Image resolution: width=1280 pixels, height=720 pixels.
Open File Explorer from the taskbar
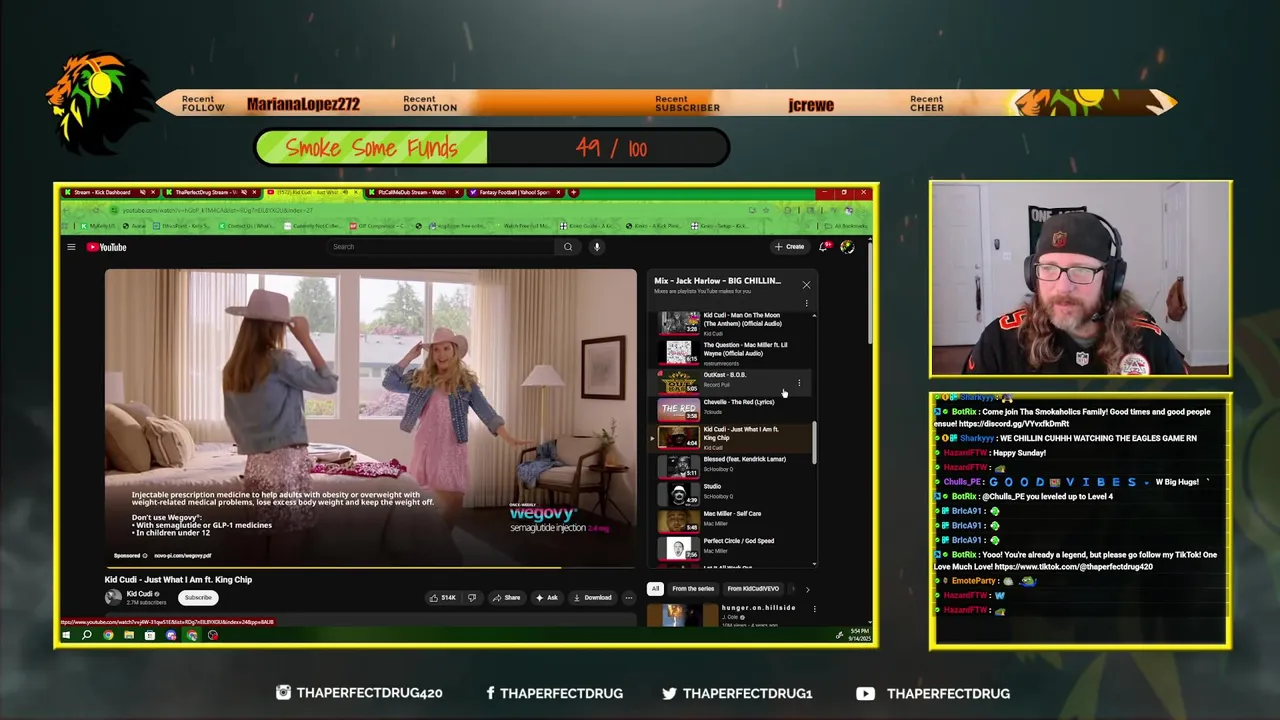tap(129, 635)
